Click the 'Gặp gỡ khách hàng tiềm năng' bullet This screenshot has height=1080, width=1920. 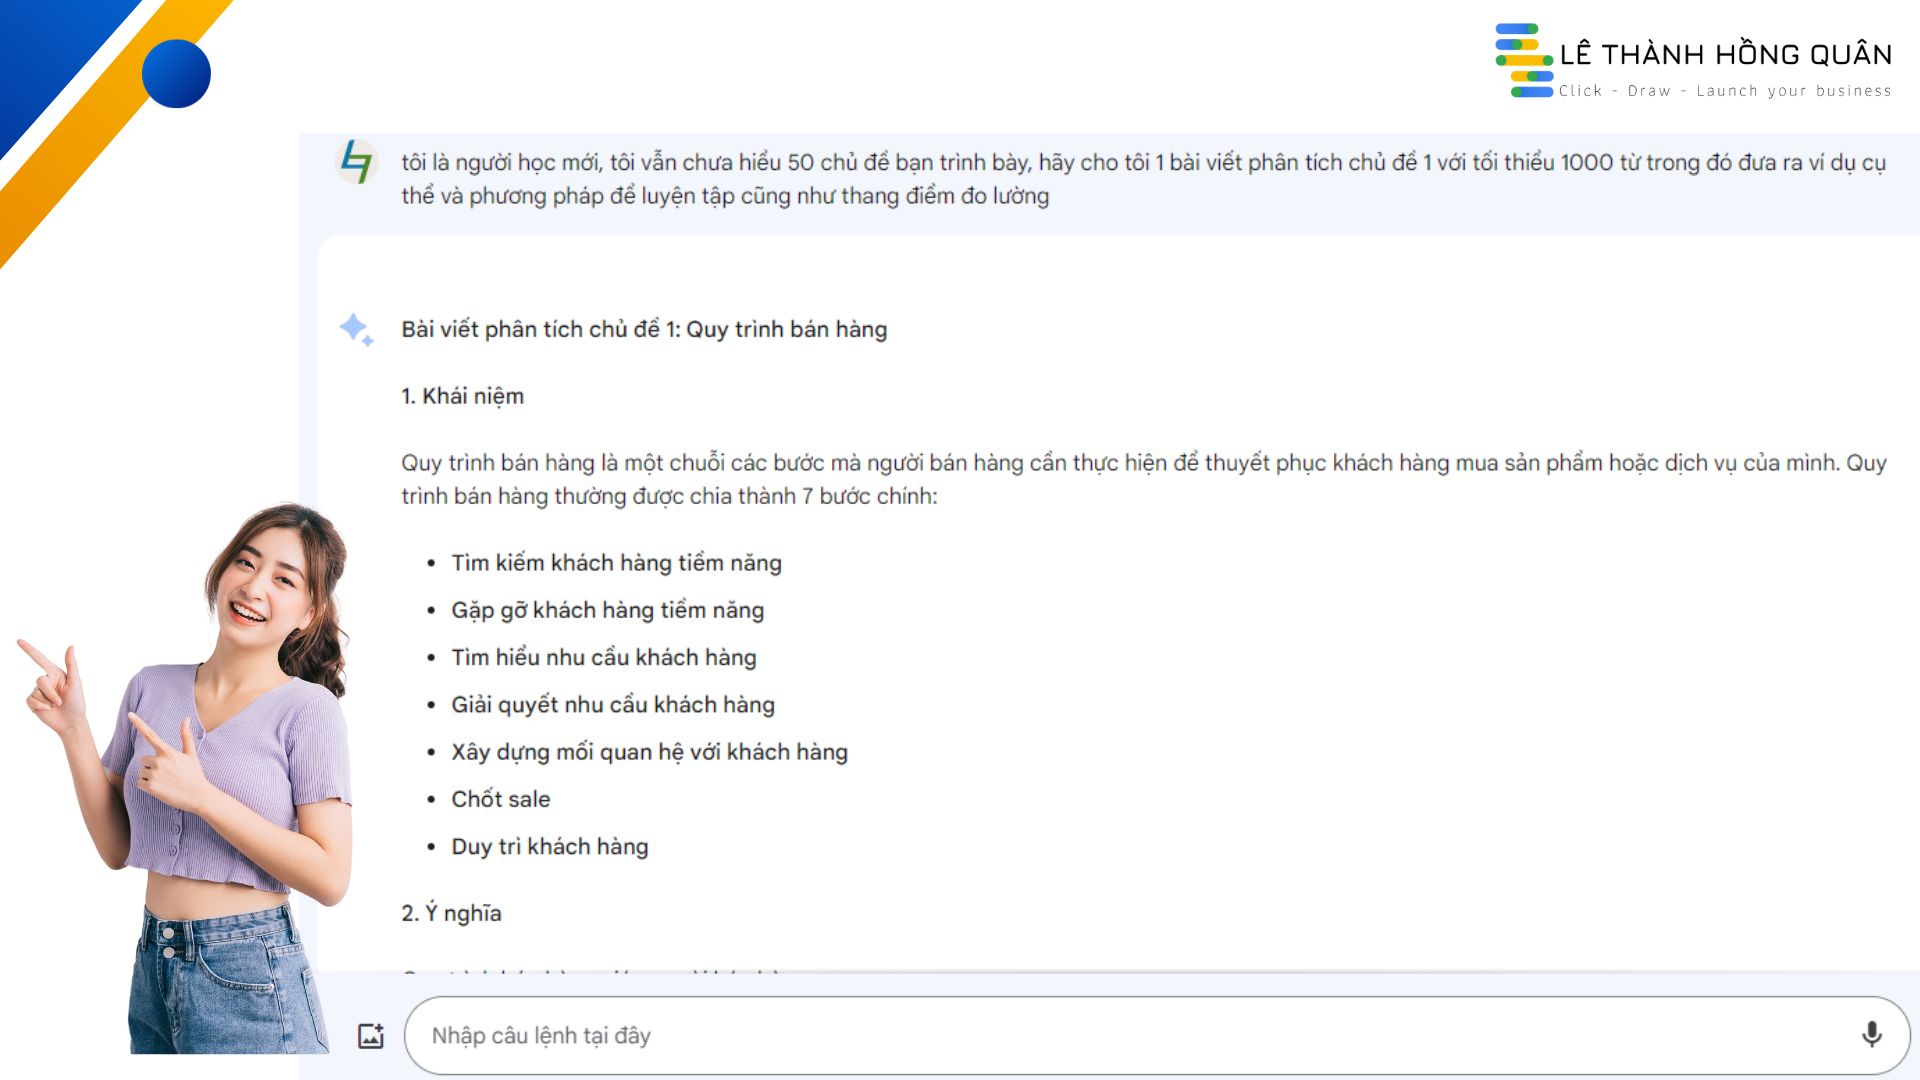point(607,610)
